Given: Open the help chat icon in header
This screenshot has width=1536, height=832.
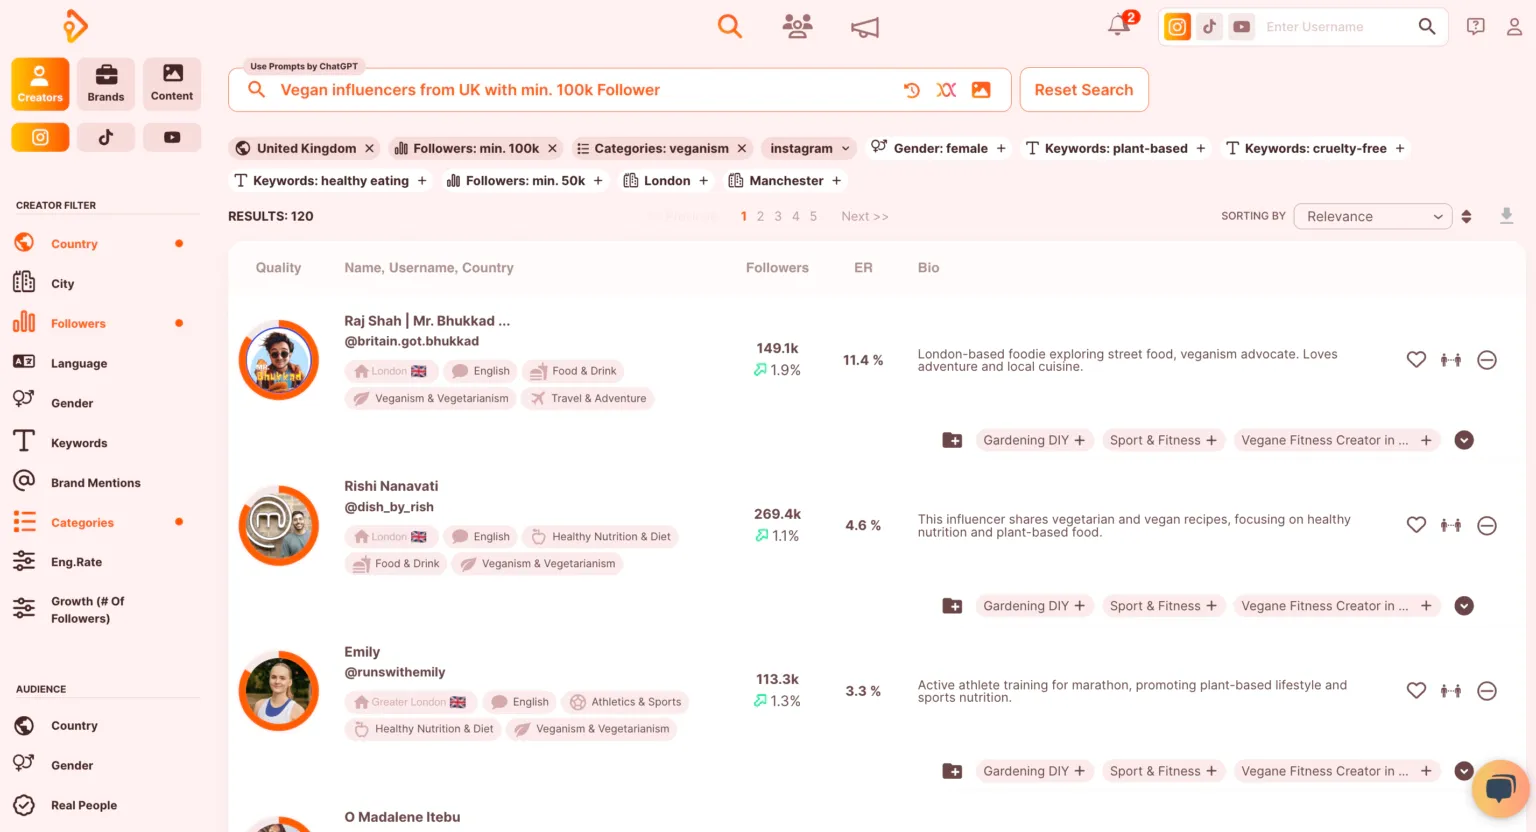Looking at the screenshot, I should pos(1476,27).
